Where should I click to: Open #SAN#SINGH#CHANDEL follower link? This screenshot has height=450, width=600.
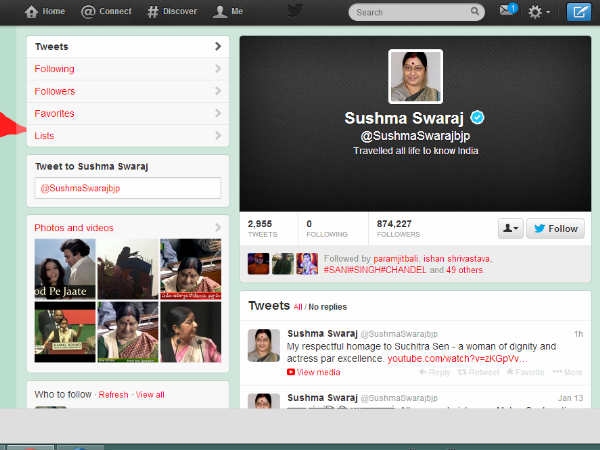[375, 270]
